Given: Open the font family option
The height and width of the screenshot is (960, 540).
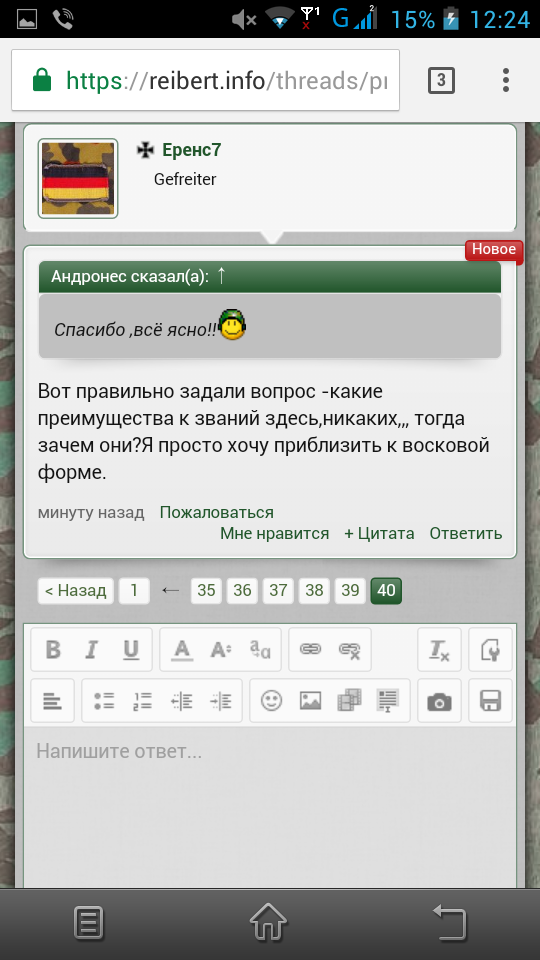Looking at the screenshot, I should pyautogui.click(x=260, y=650).
